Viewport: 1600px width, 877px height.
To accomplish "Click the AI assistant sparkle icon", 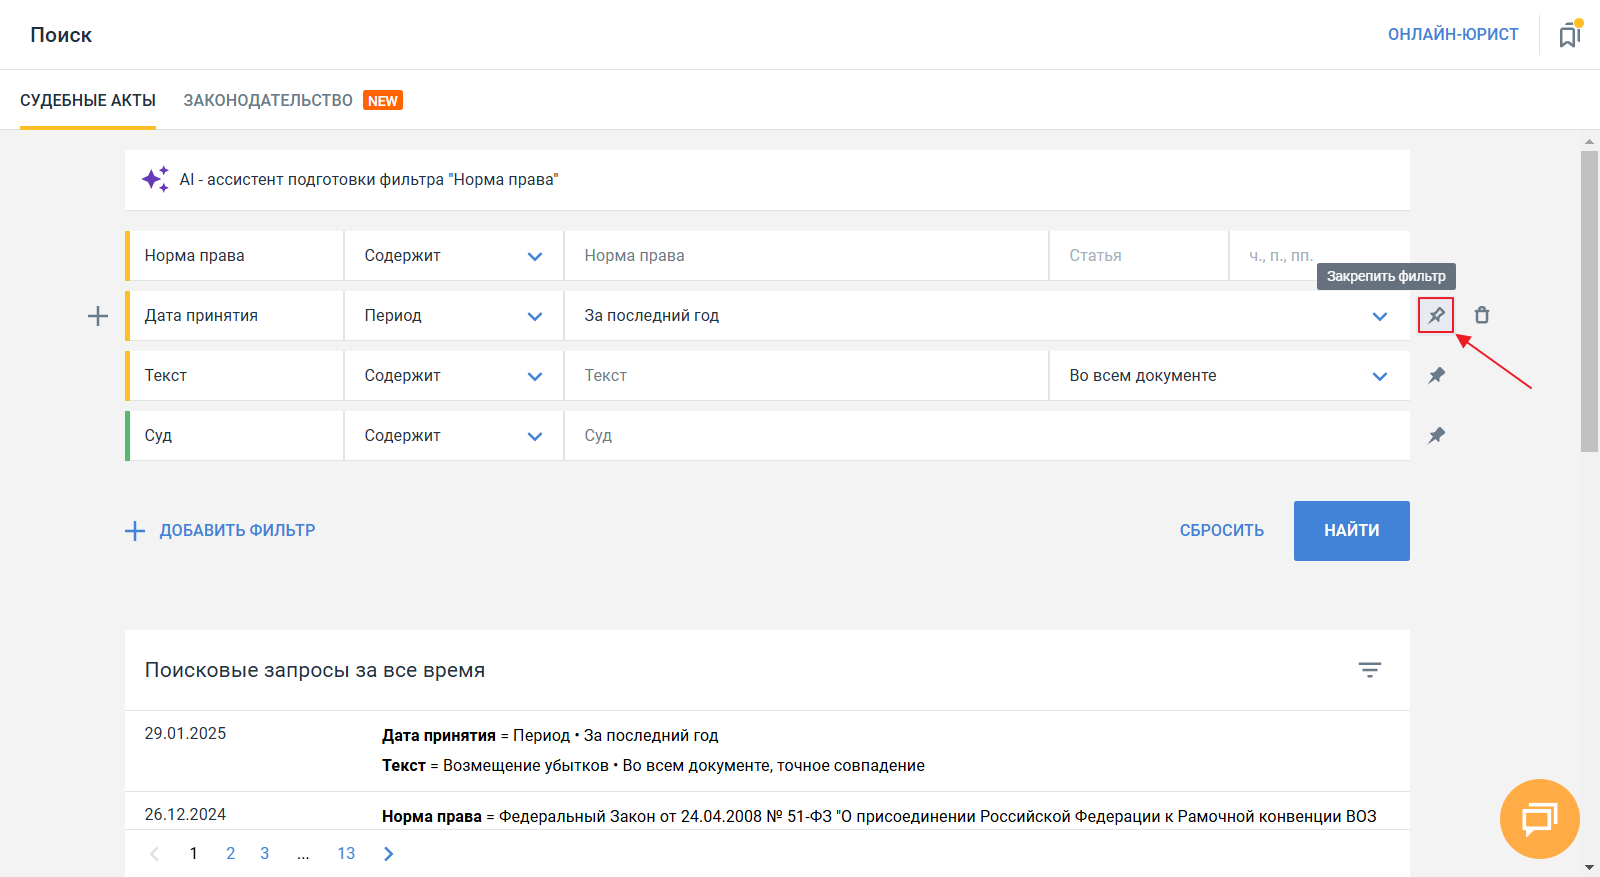I will [155, 179].
